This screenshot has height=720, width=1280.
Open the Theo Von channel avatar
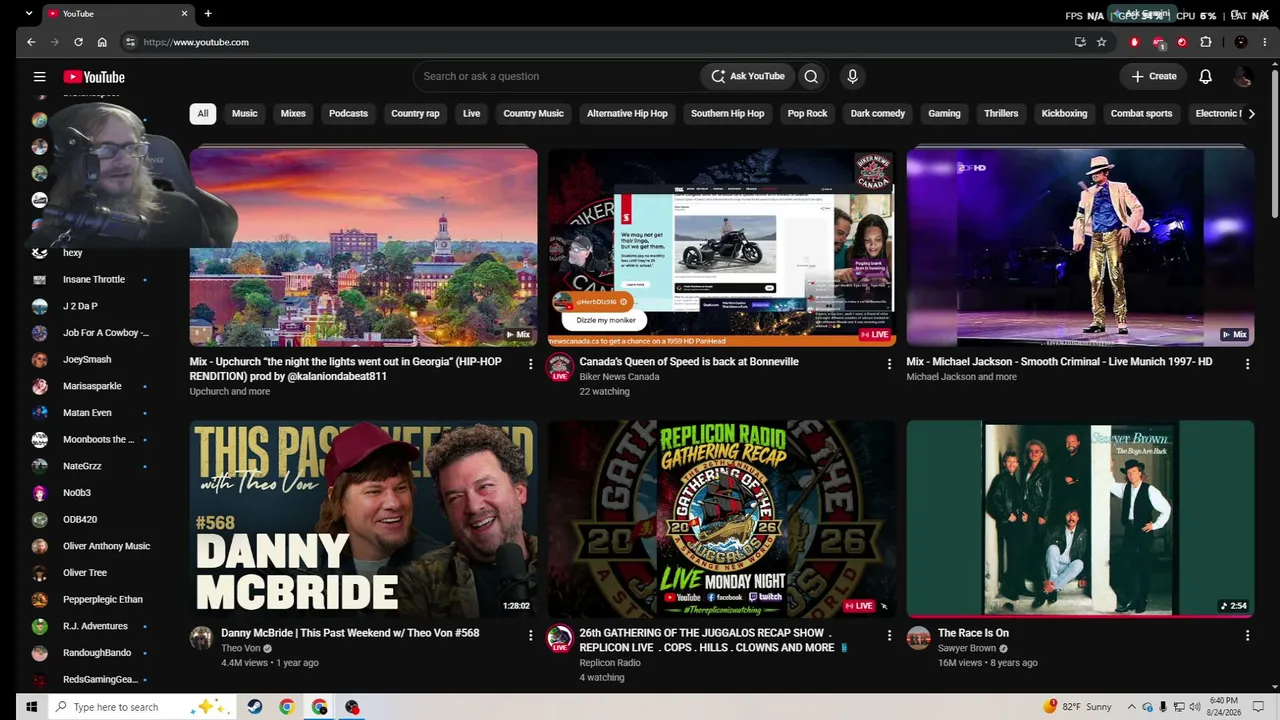coord(202,638)
